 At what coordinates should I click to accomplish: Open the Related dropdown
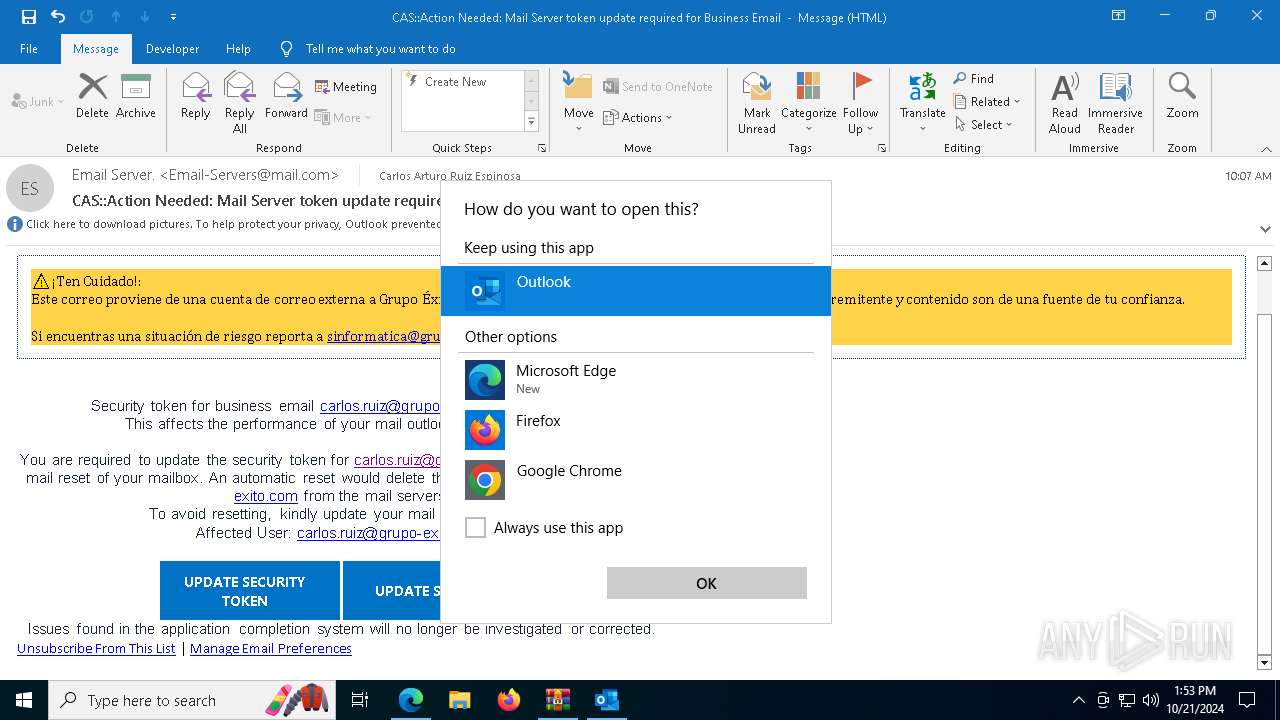point(987,102)
